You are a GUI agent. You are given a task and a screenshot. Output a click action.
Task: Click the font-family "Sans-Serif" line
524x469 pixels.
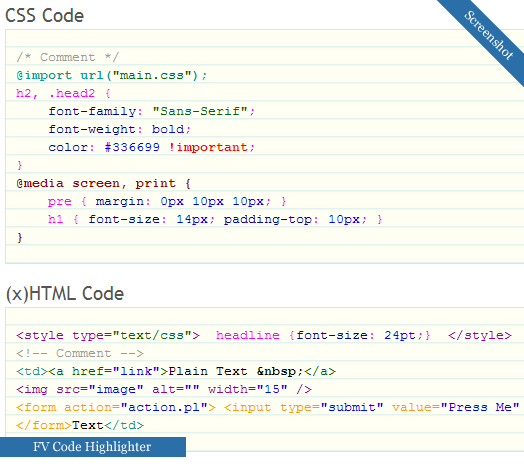(x=152, y=111)
